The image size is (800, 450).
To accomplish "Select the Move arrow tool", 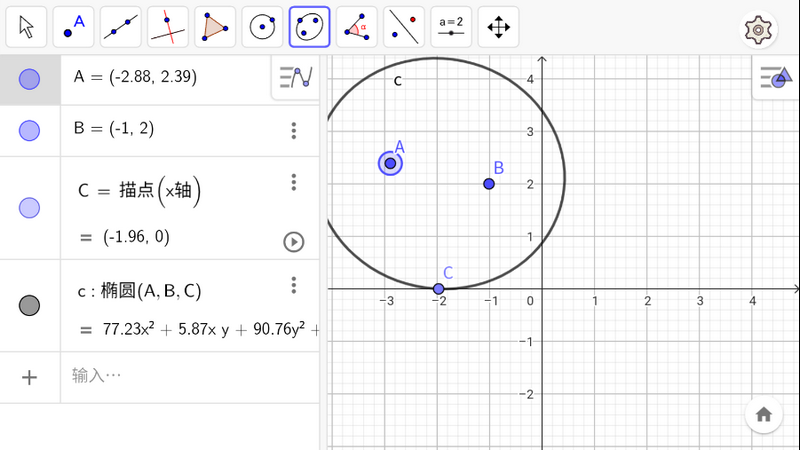I will coord(27,27).
